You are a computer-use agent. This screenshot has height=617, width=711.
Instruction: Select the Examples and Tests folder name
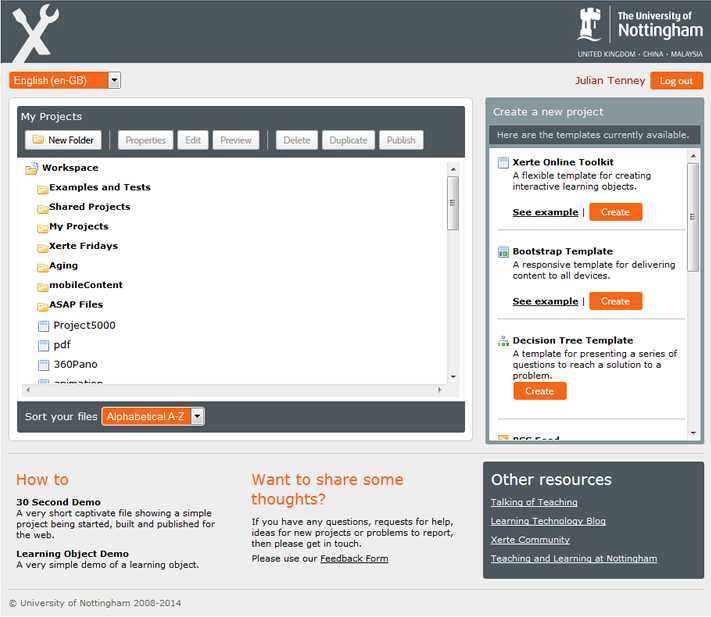point(100,187)
